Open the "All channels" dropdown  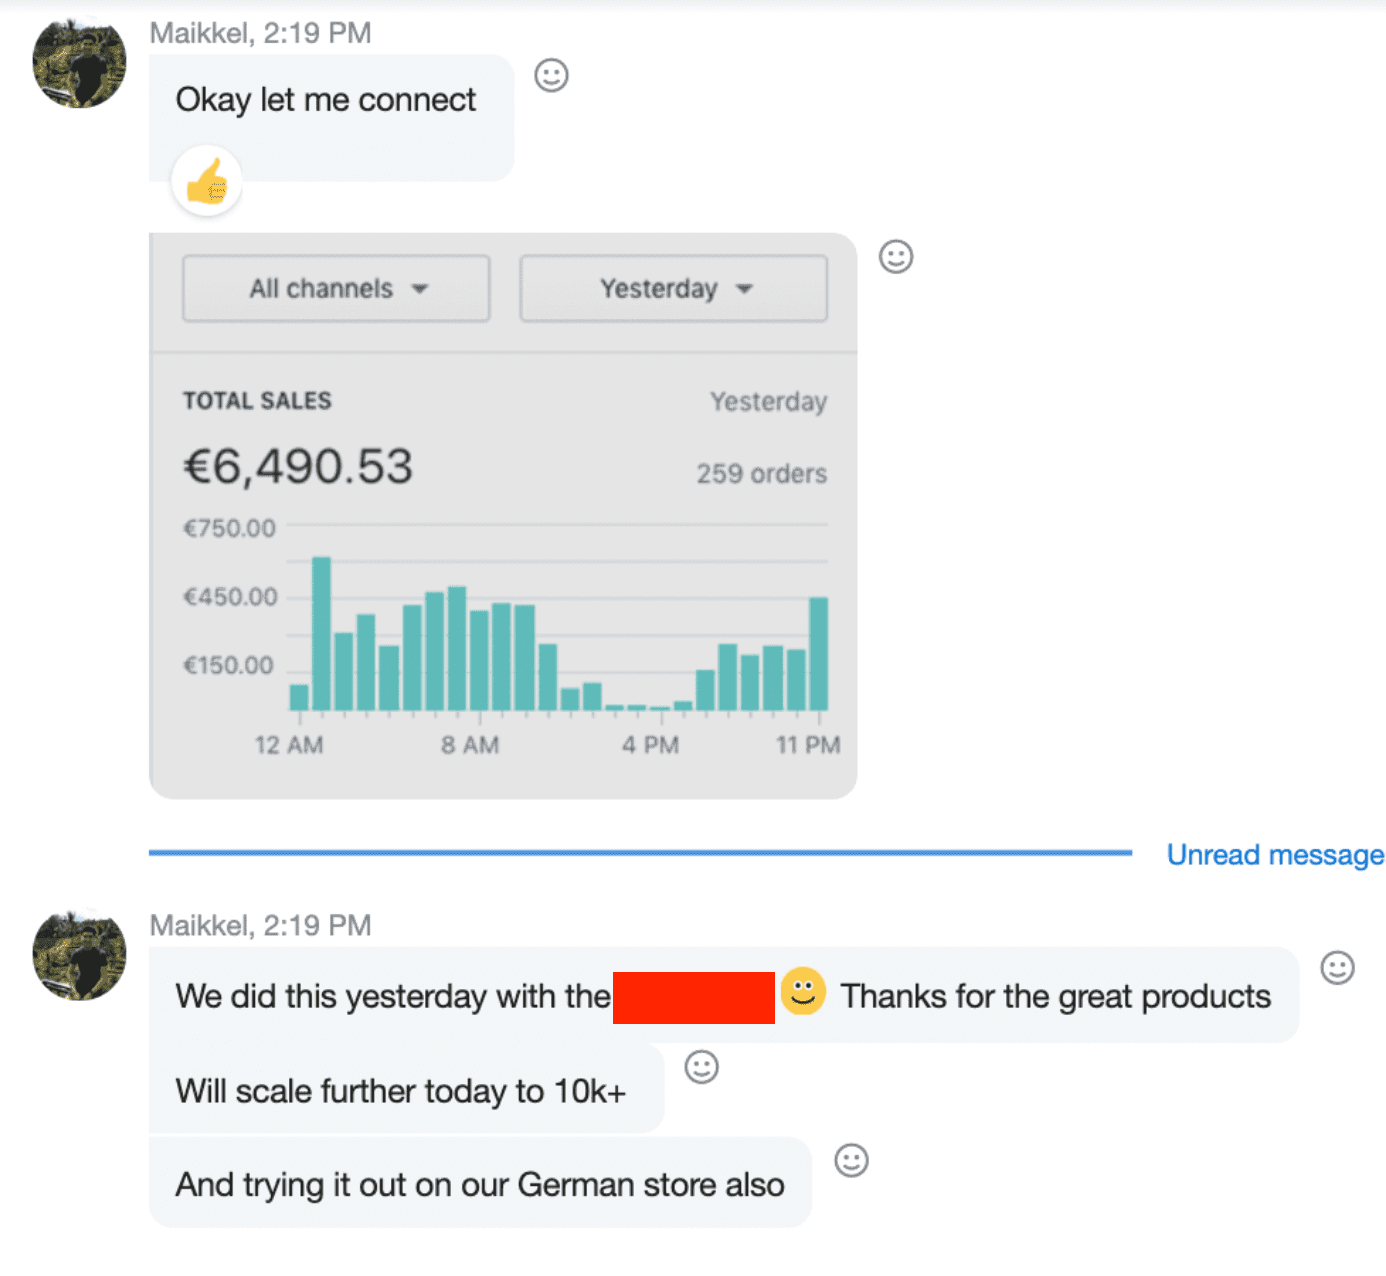336,289
